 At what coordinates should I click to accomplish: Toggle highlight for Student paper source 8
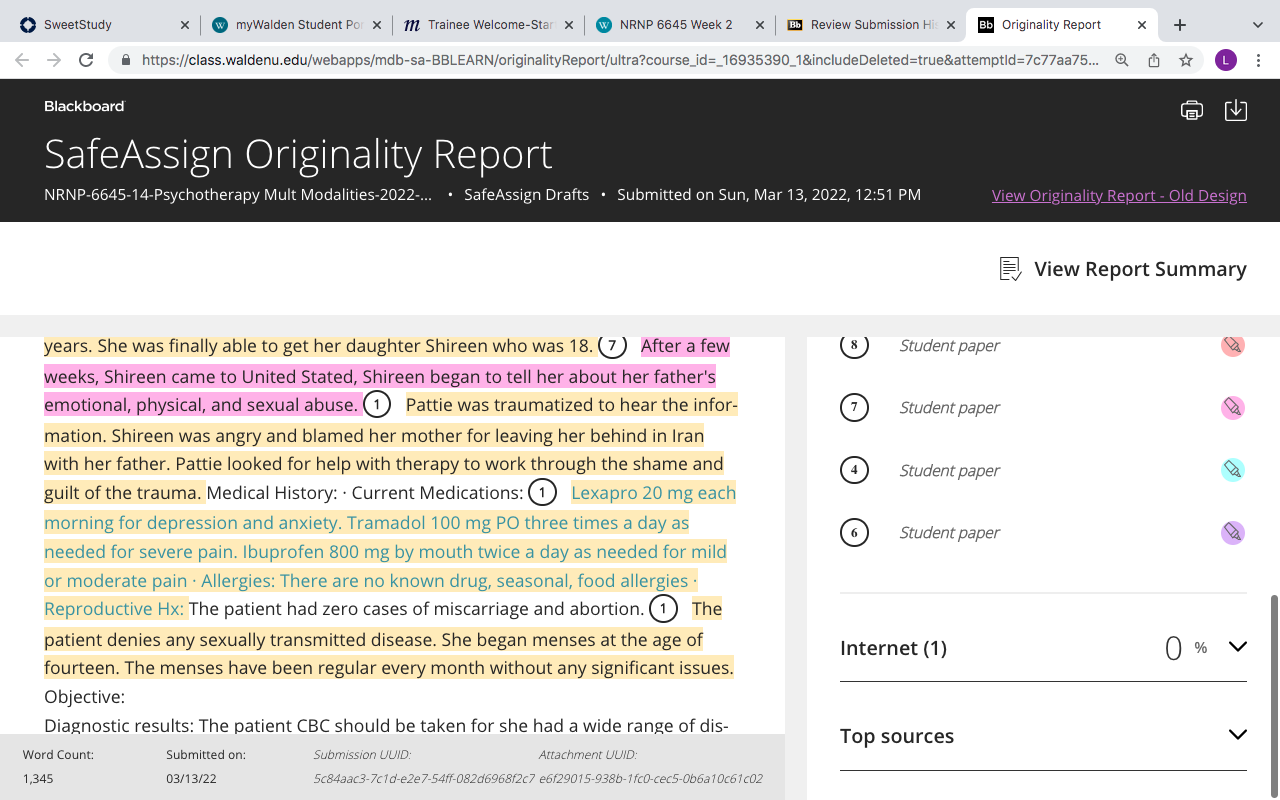1233,345
